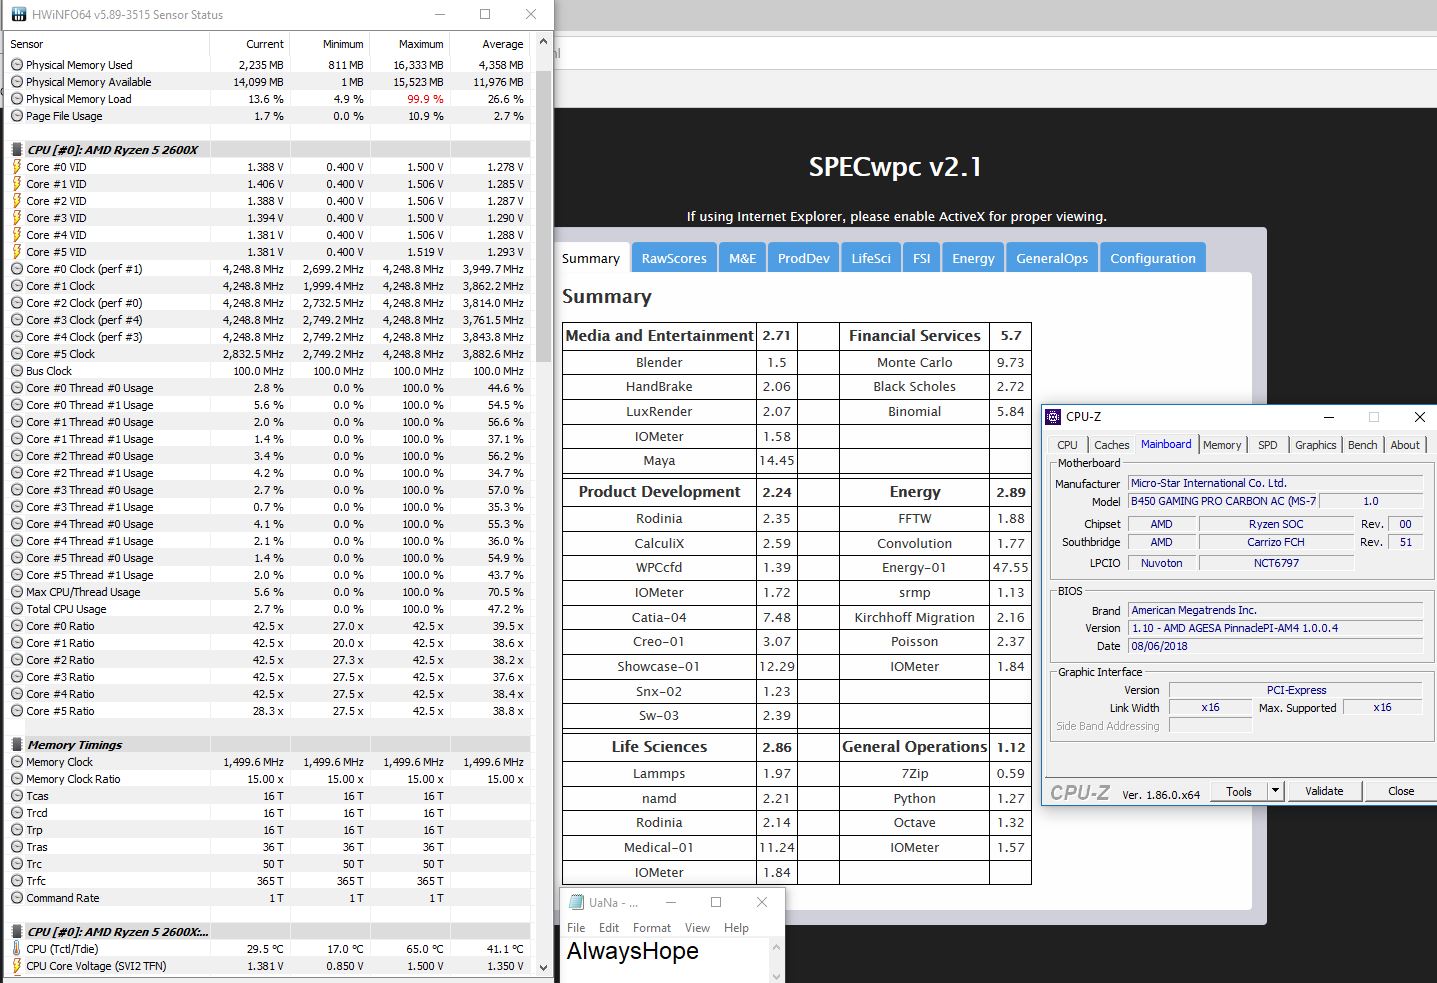Click the lightning icon by CPU Core Voltage
The height and width of the screenshot is (983, 1437).
pyautogui.click(x=17, y=966)
